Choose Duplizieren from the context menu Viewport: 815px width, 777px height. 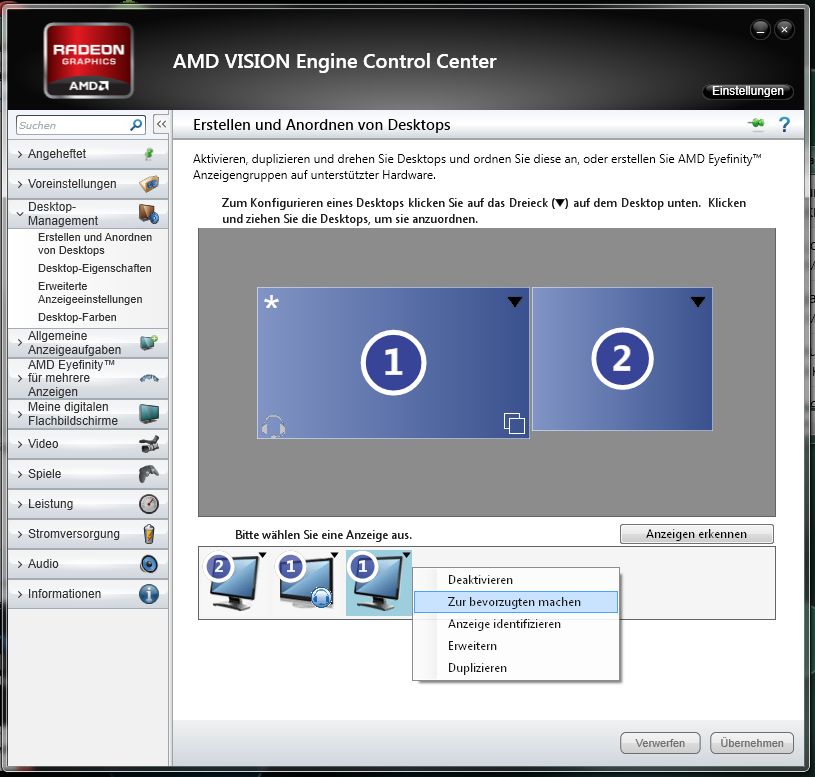(516, 668)
